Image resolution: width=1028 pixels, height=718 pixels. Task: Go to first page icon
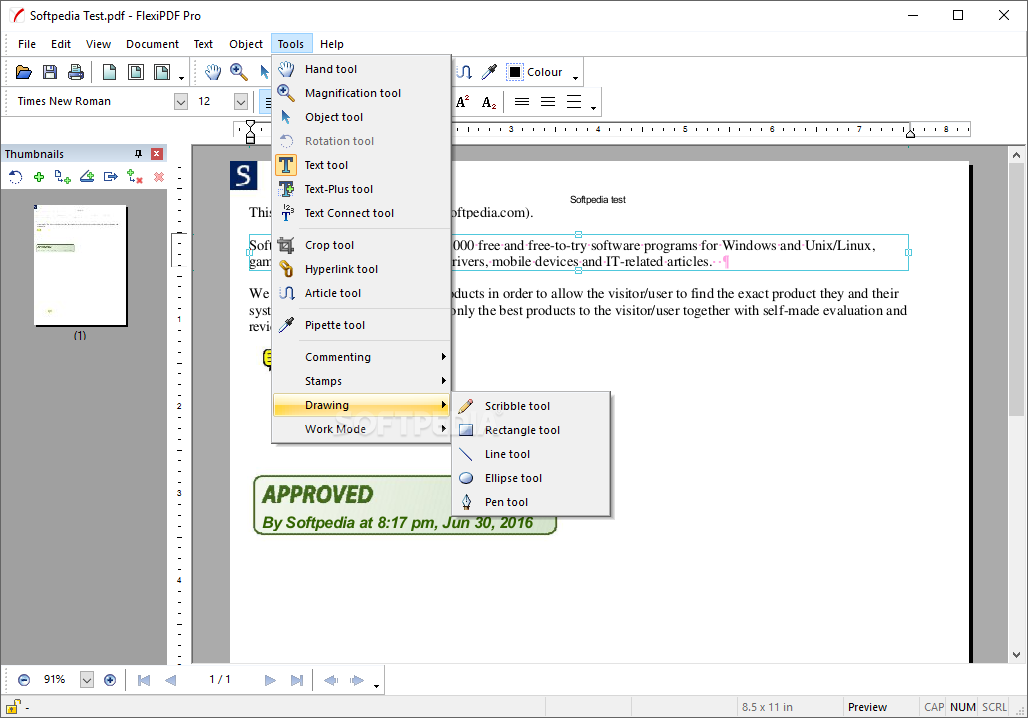pyautogui.click(x=144, y=680)
